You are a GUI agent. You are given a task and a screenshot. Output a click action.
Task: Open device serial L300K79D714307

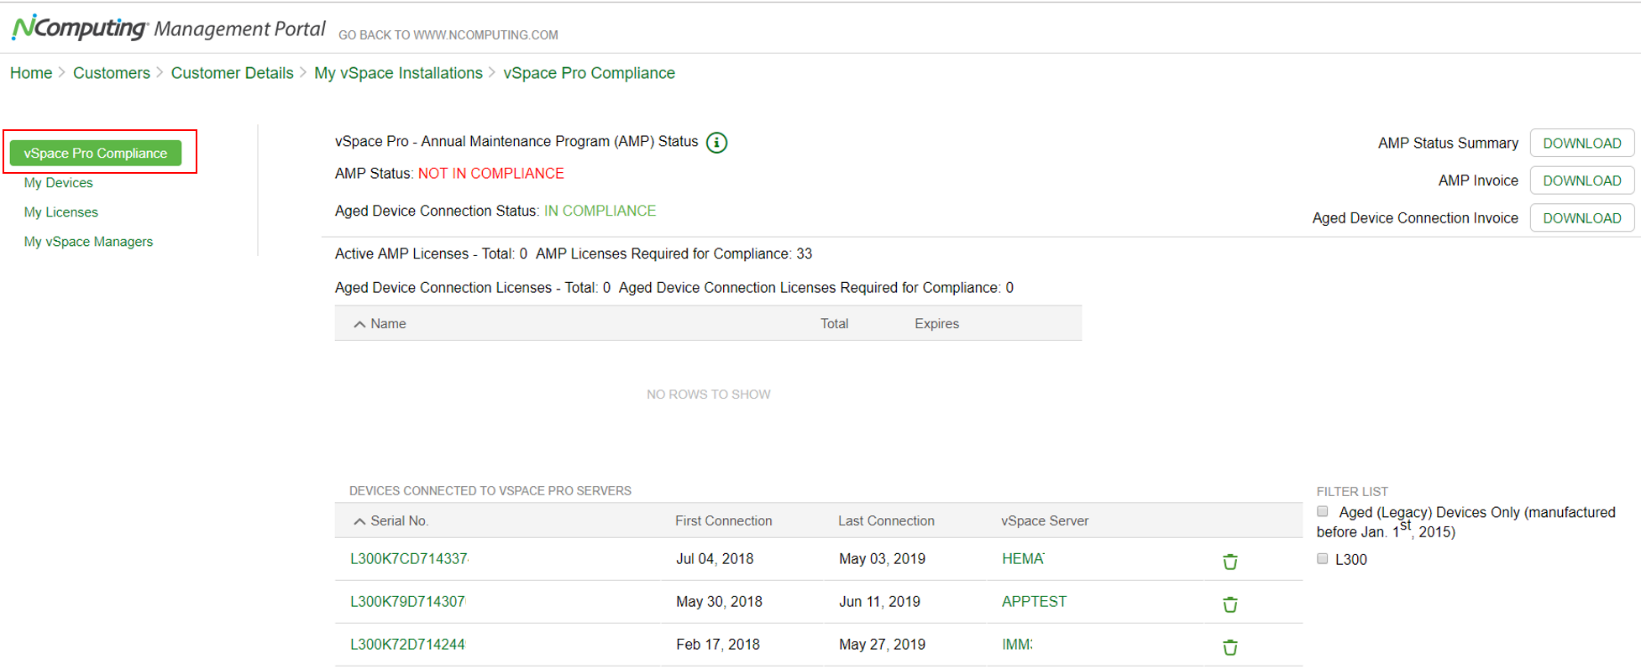pyautogui.click(x=408, y=602)
